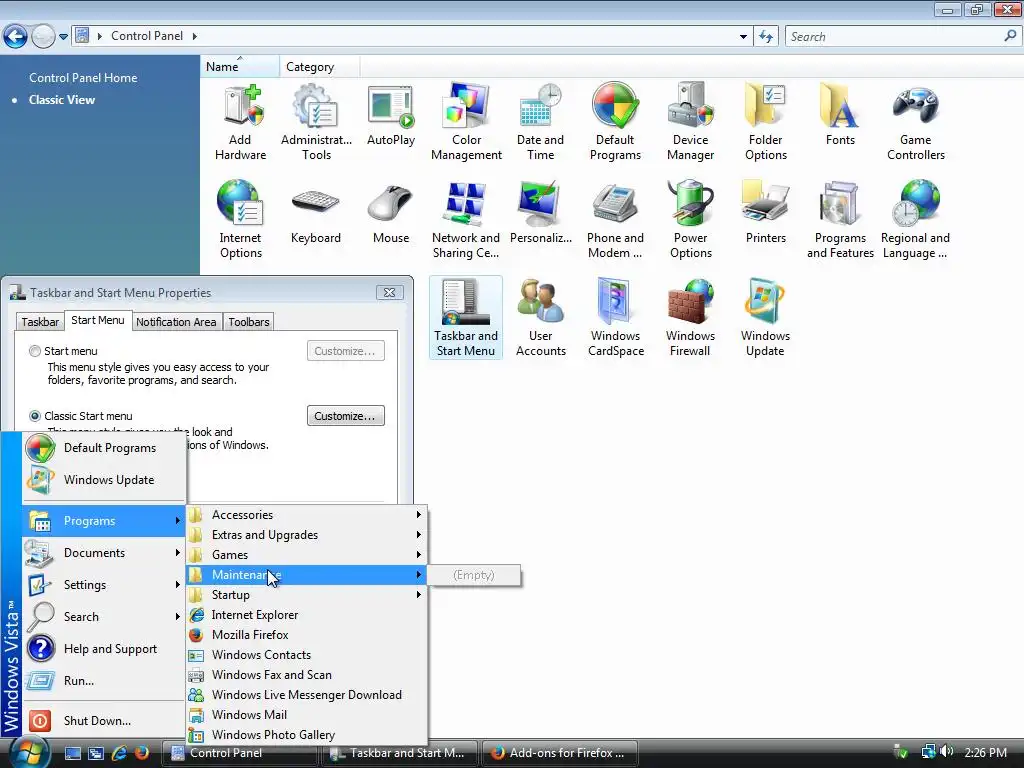
Task: Sort by the Category column header
Action: (x=319, y=67)
